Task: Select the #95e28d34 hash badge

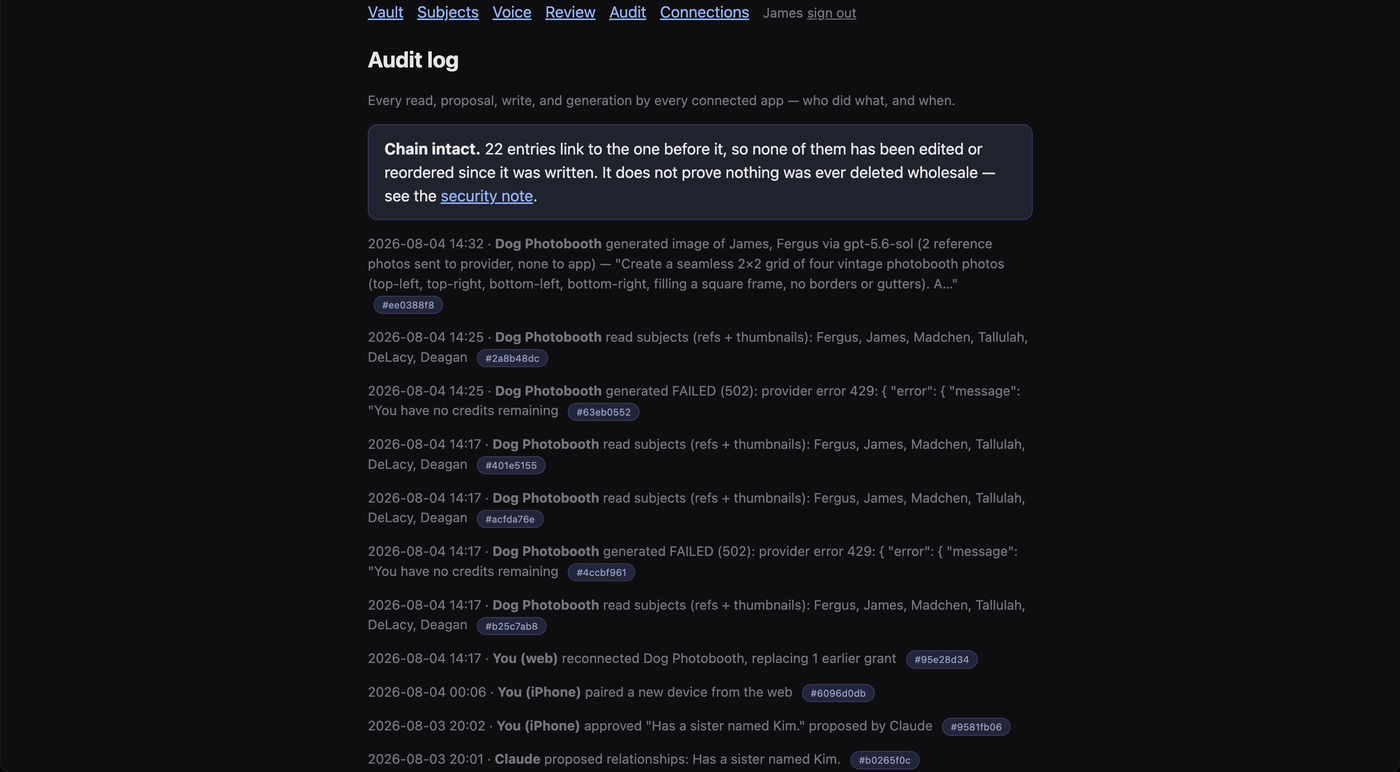Action: click(x=942, y=660)
